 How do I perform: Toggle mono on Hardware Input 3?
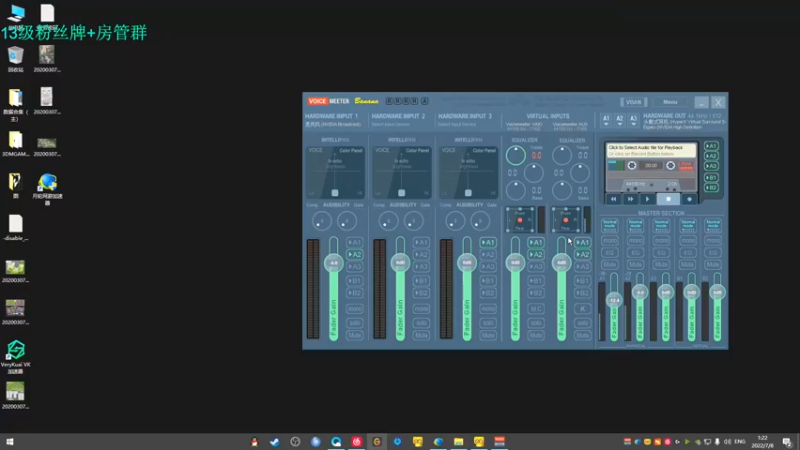(x=488, y=309)
